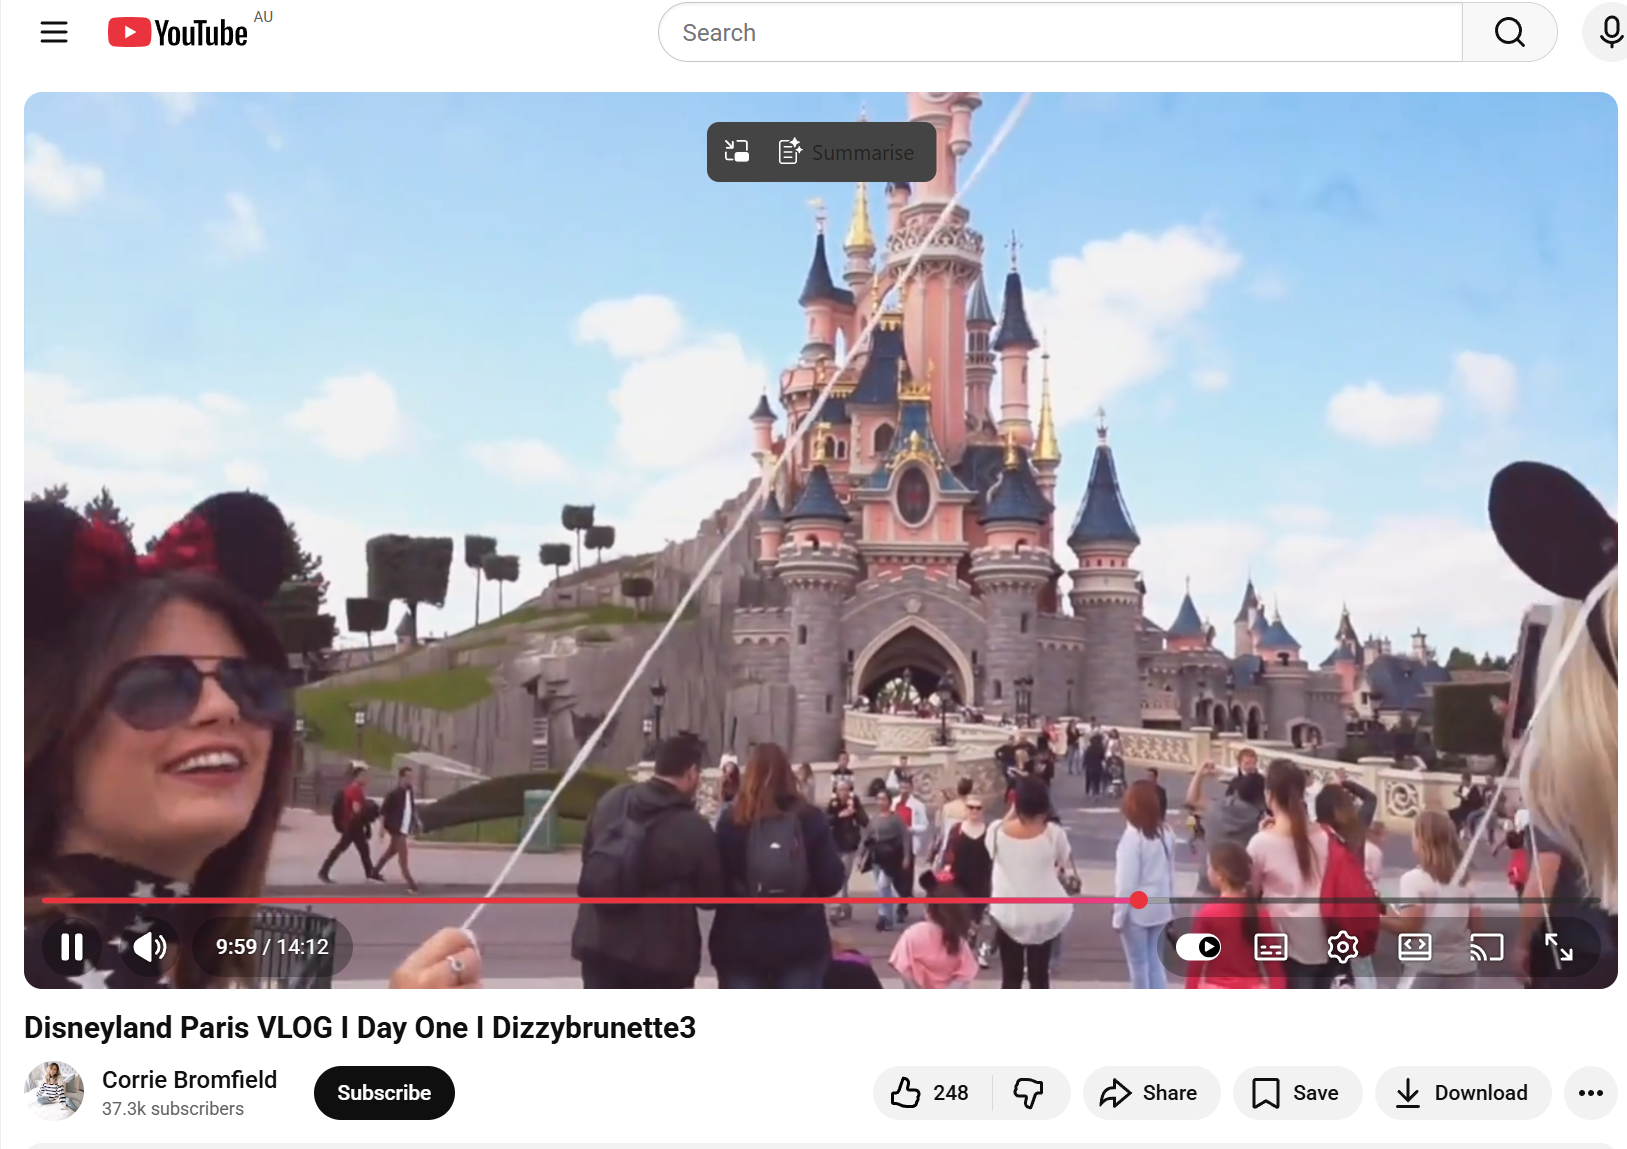Click the 37.3k subscribers text
1627x1149 pixels.
click(173, 1109)
